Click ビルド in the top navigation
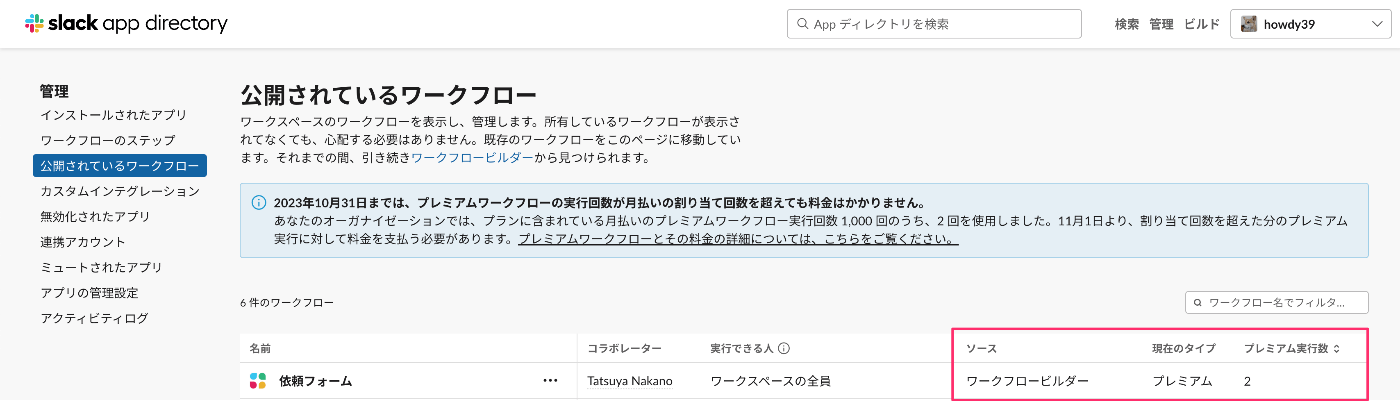The height and width of the screenshot is (418, 1400). tap(1201, 24)
